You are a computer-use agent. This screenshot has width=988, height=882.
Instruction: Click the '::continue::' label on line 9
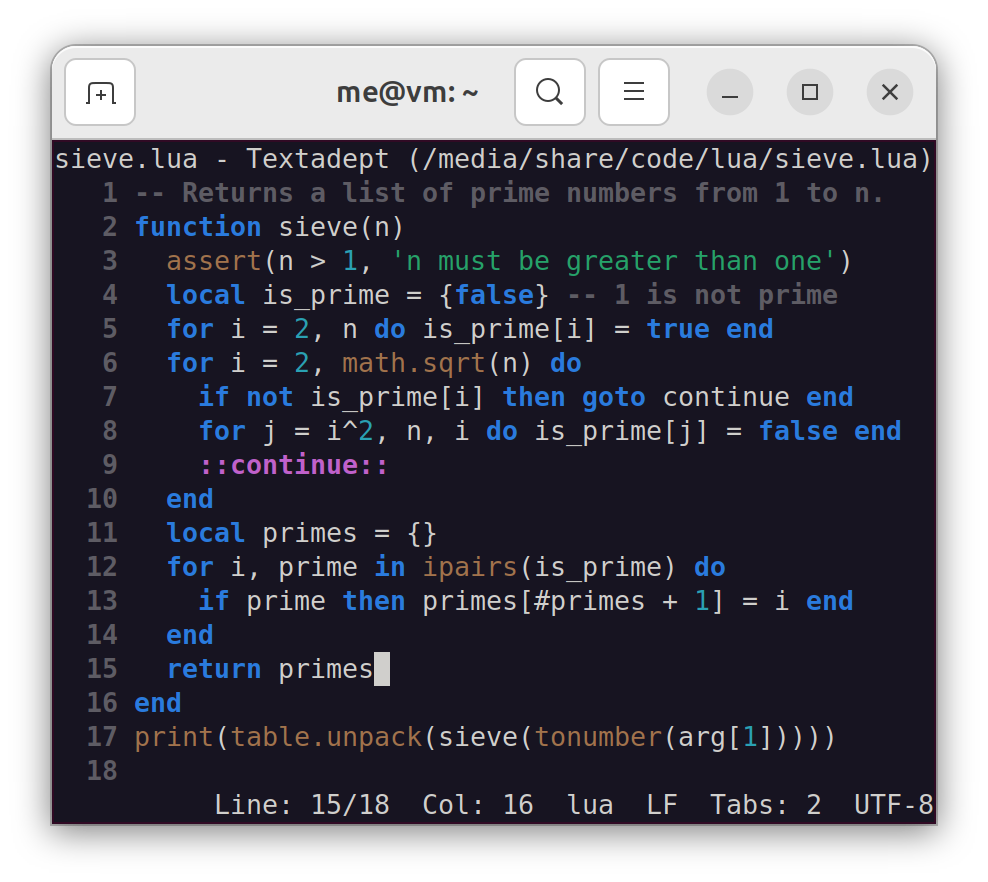(x=294, y=465)
